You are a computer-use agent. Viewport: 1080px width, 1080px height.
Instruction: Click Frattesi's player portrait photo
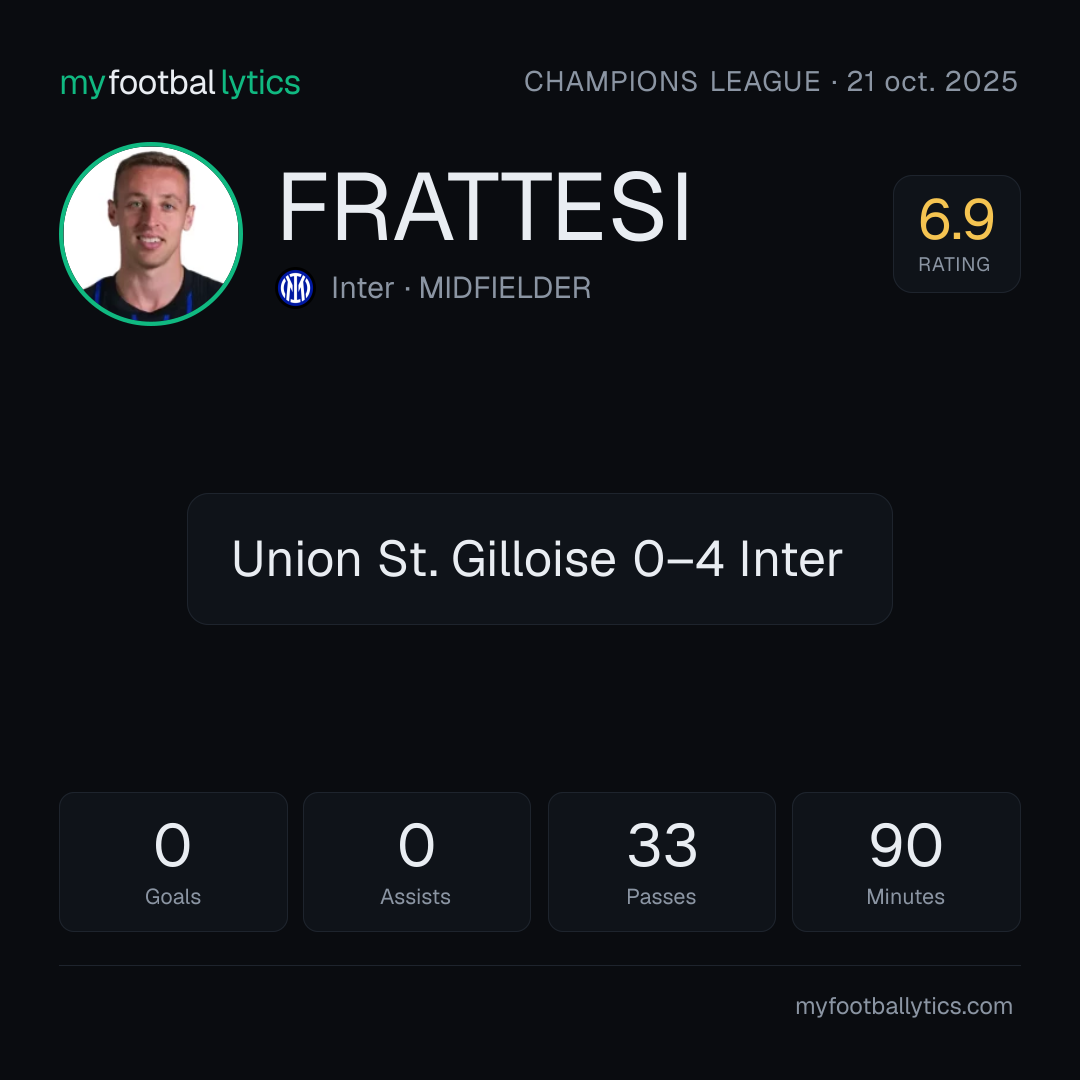[151, 234]
